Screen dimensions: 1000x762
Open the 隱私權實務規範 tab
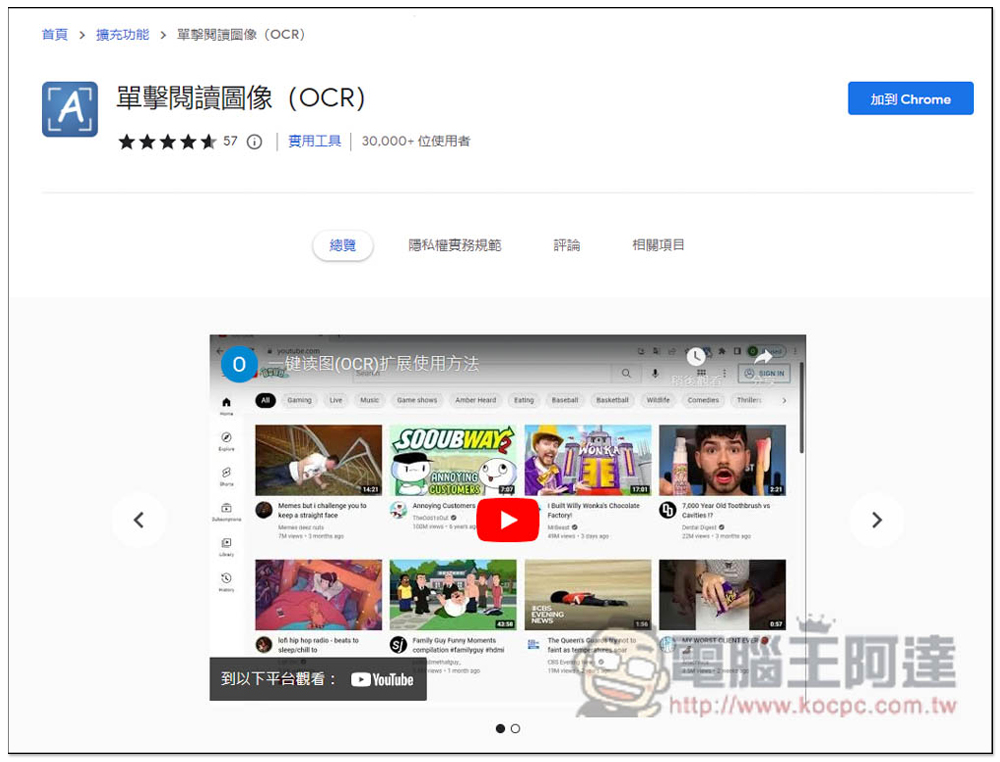(x=455, y=245)
